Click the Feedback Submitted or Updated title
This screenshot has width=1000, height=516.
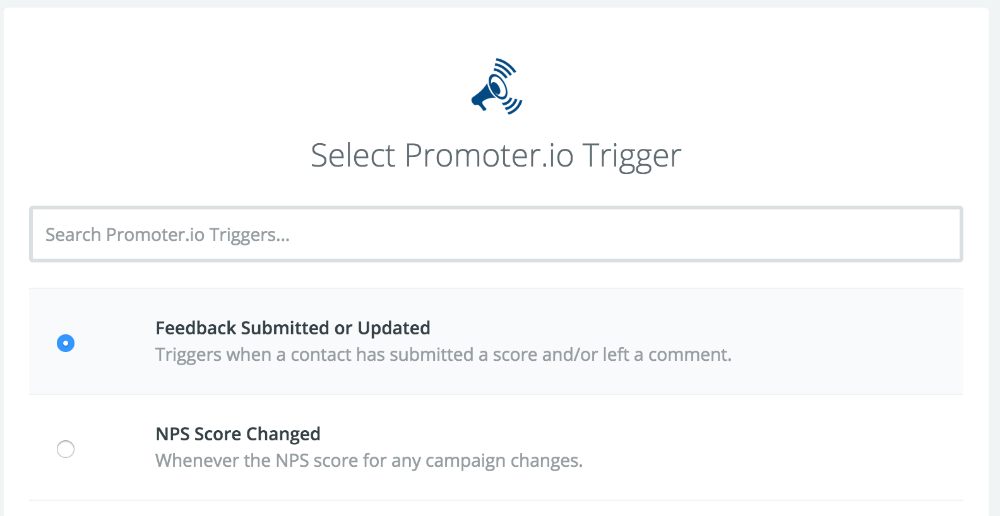[x=292, y=328]
